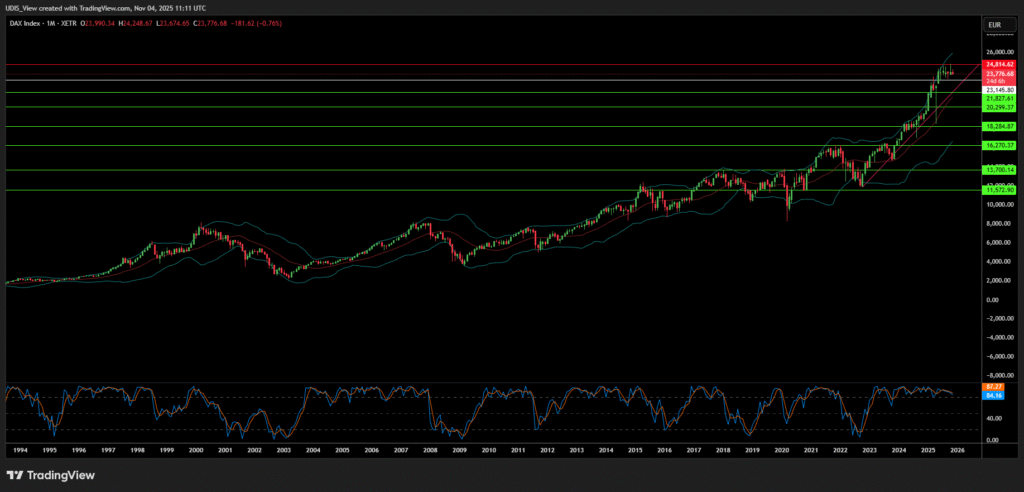Viewport: 1024px width, 492px height.
Task: Click the blue 84.16 stochastic value label
Action: (994, 395)
